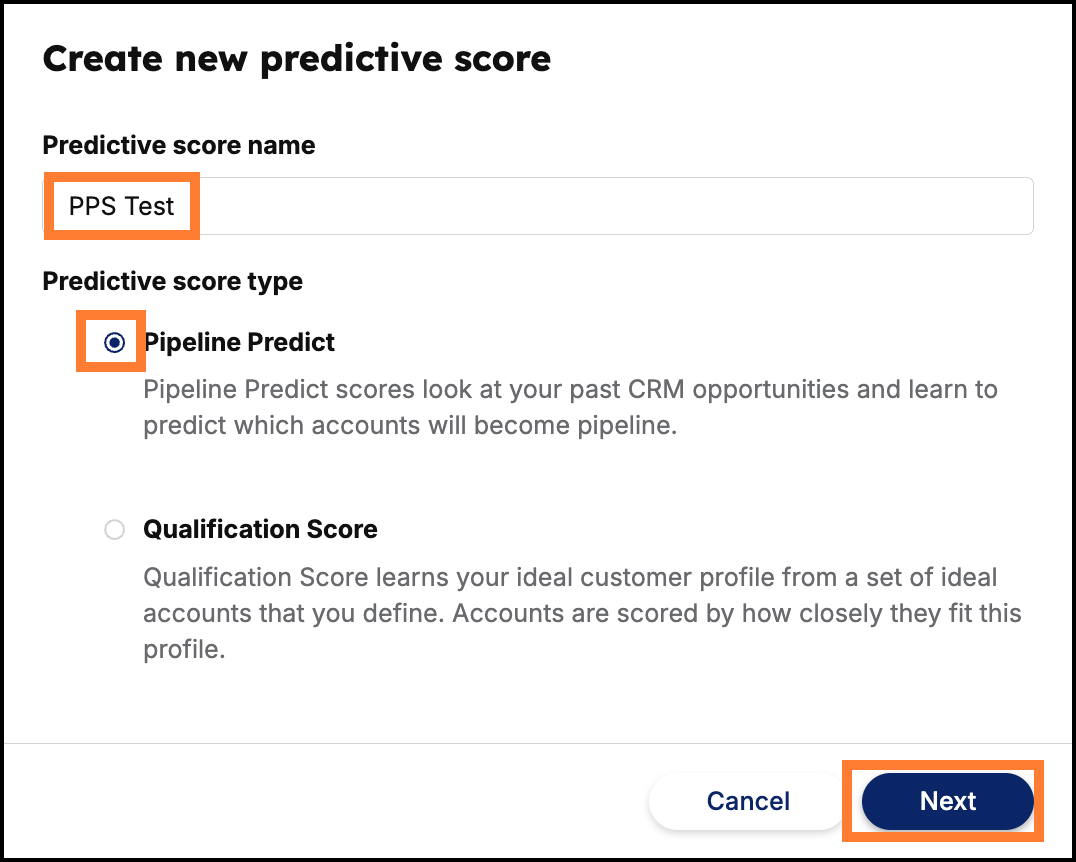Image resolution: width=1076 pixels, height=862 pixels.
Task: Click the 'Predictive score type' heading
Action: pyautogui.click(x=172, y=281)
